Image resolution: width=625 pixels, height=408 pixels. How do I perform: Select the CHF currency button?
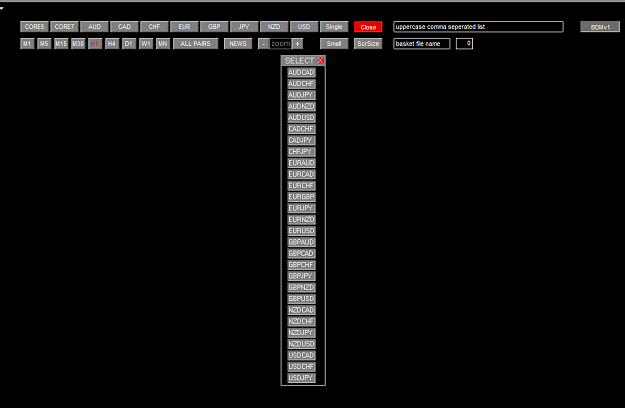[x=154, y=27]
